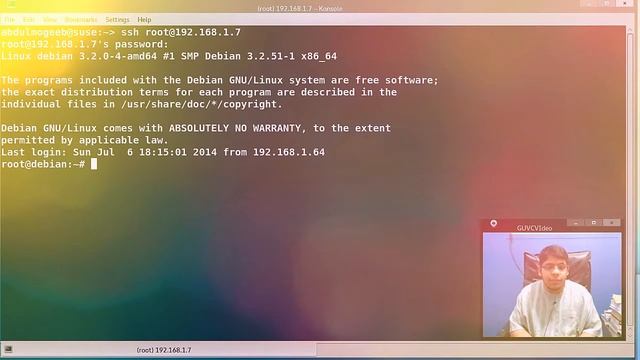Click the GUVCVideo title bar text
This screenshot has height=360, width=640.
tap(534, 228)
